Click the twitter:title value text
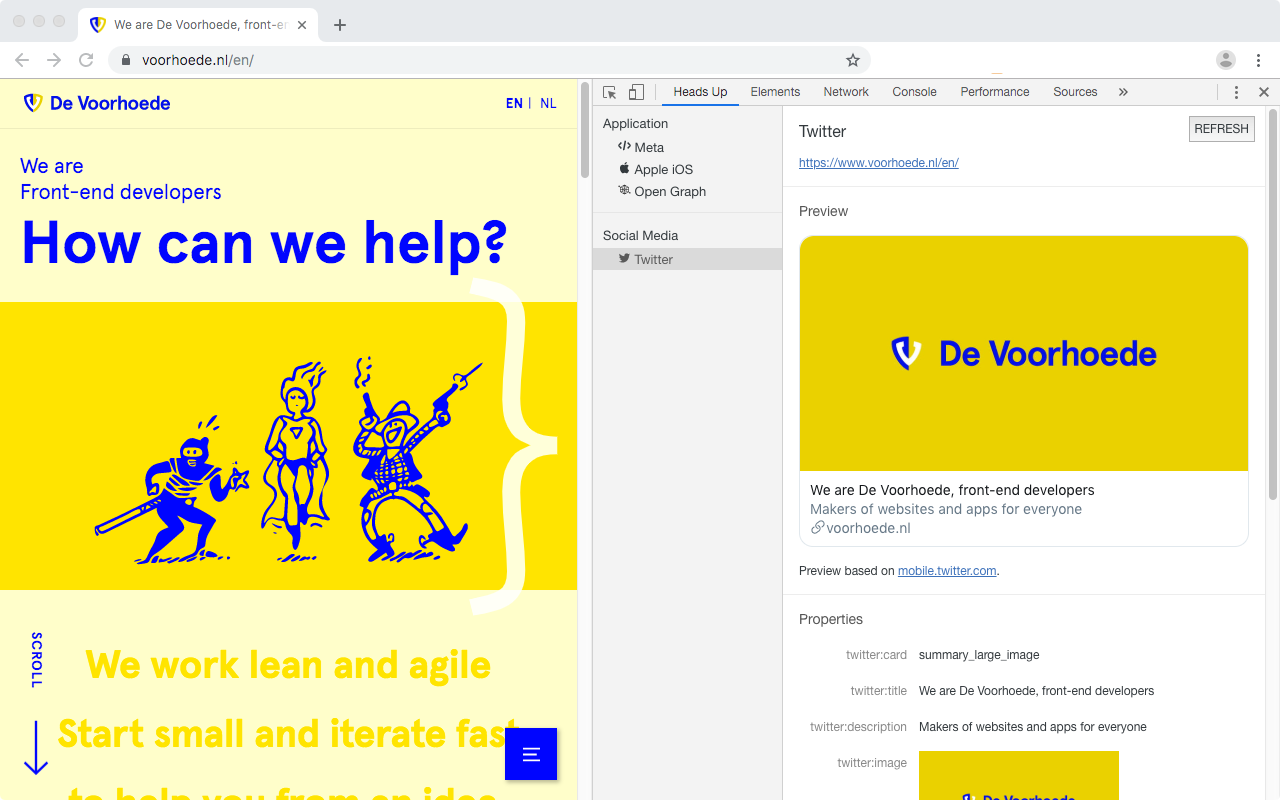 [1036, 691]
